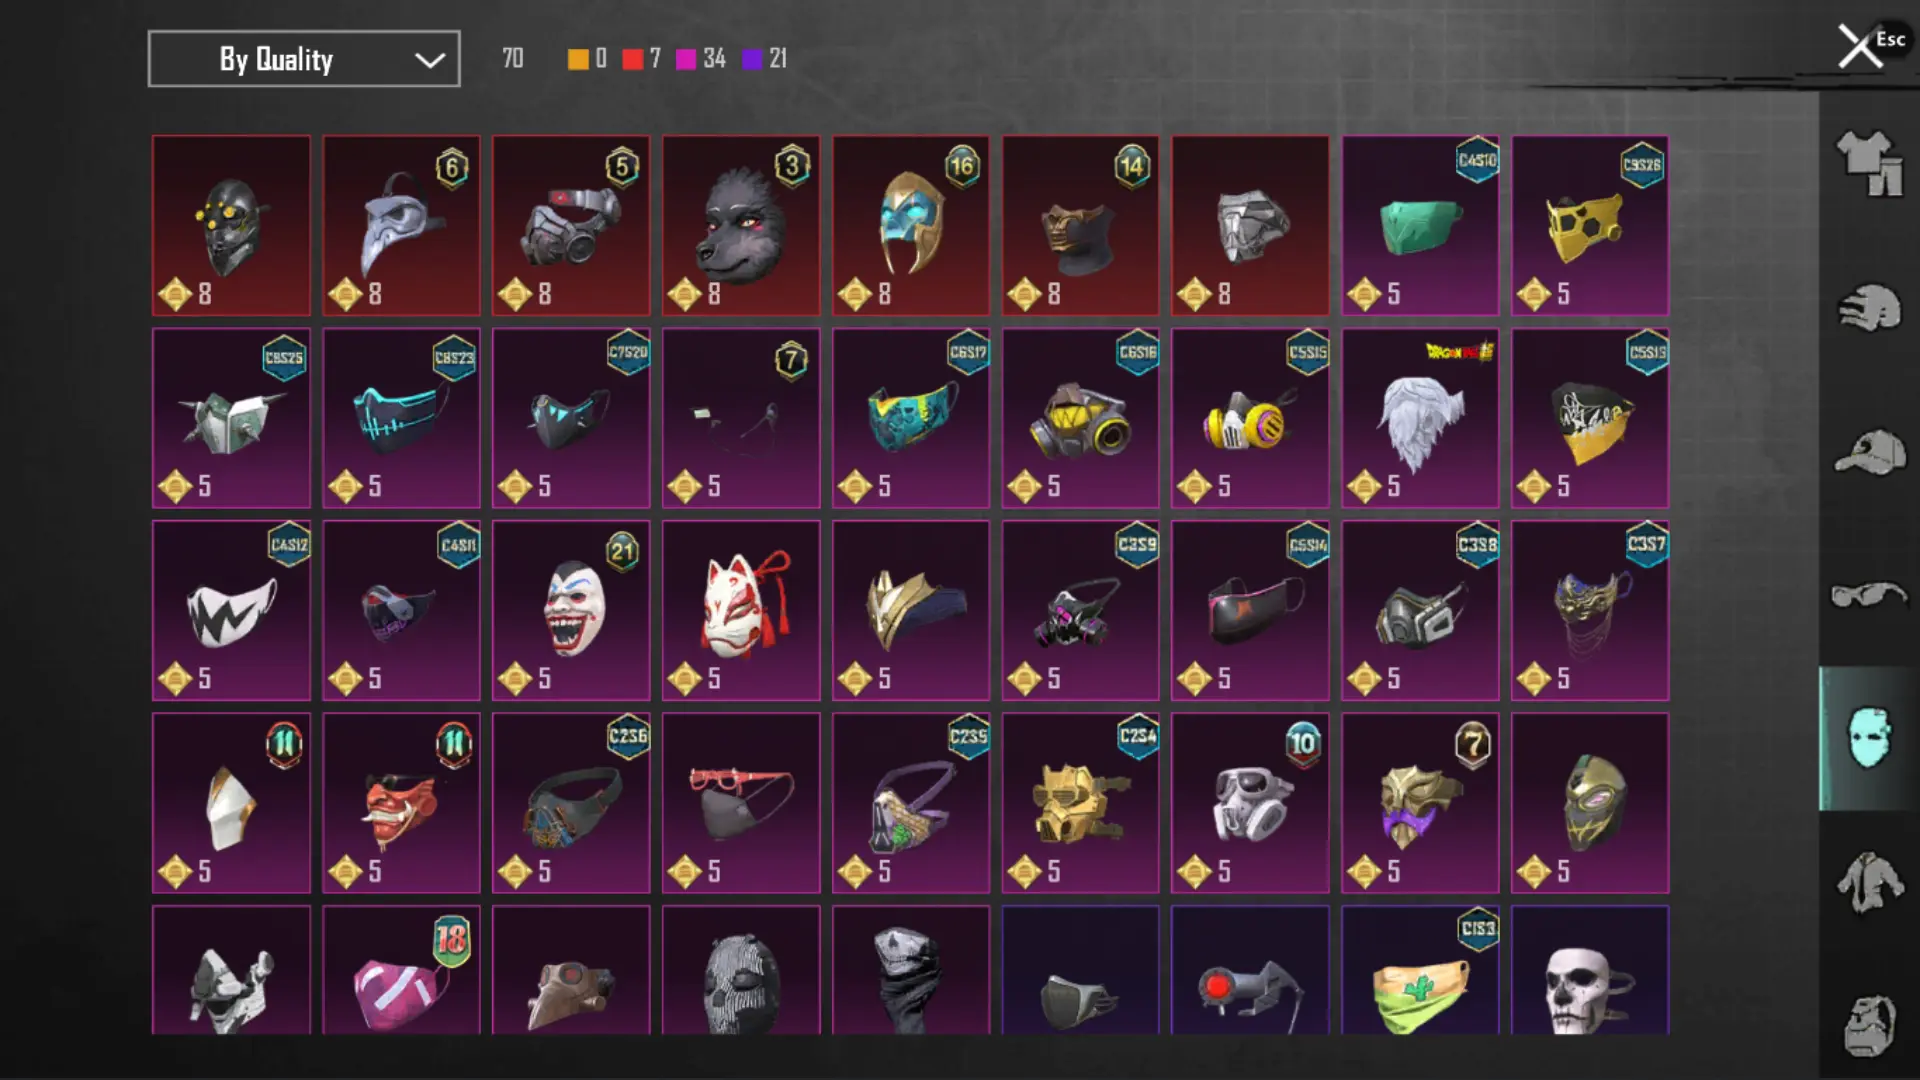
Task: Close the inventory with the Esc X
Action: tap(1860, 46)
